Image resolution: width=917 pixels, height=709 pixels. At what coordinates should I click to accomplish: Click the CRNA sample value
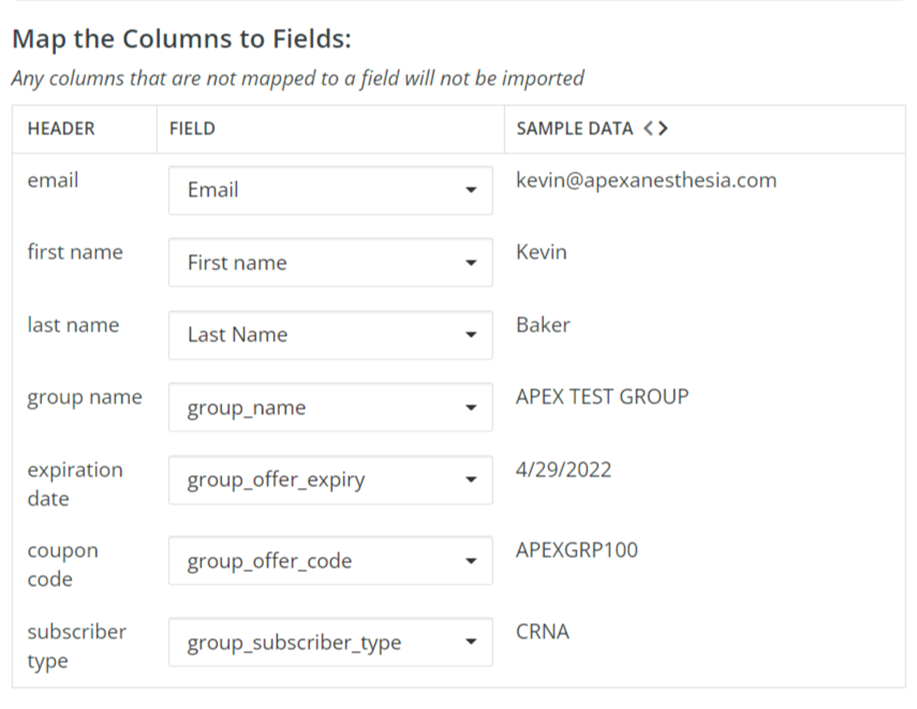(542, 631)
